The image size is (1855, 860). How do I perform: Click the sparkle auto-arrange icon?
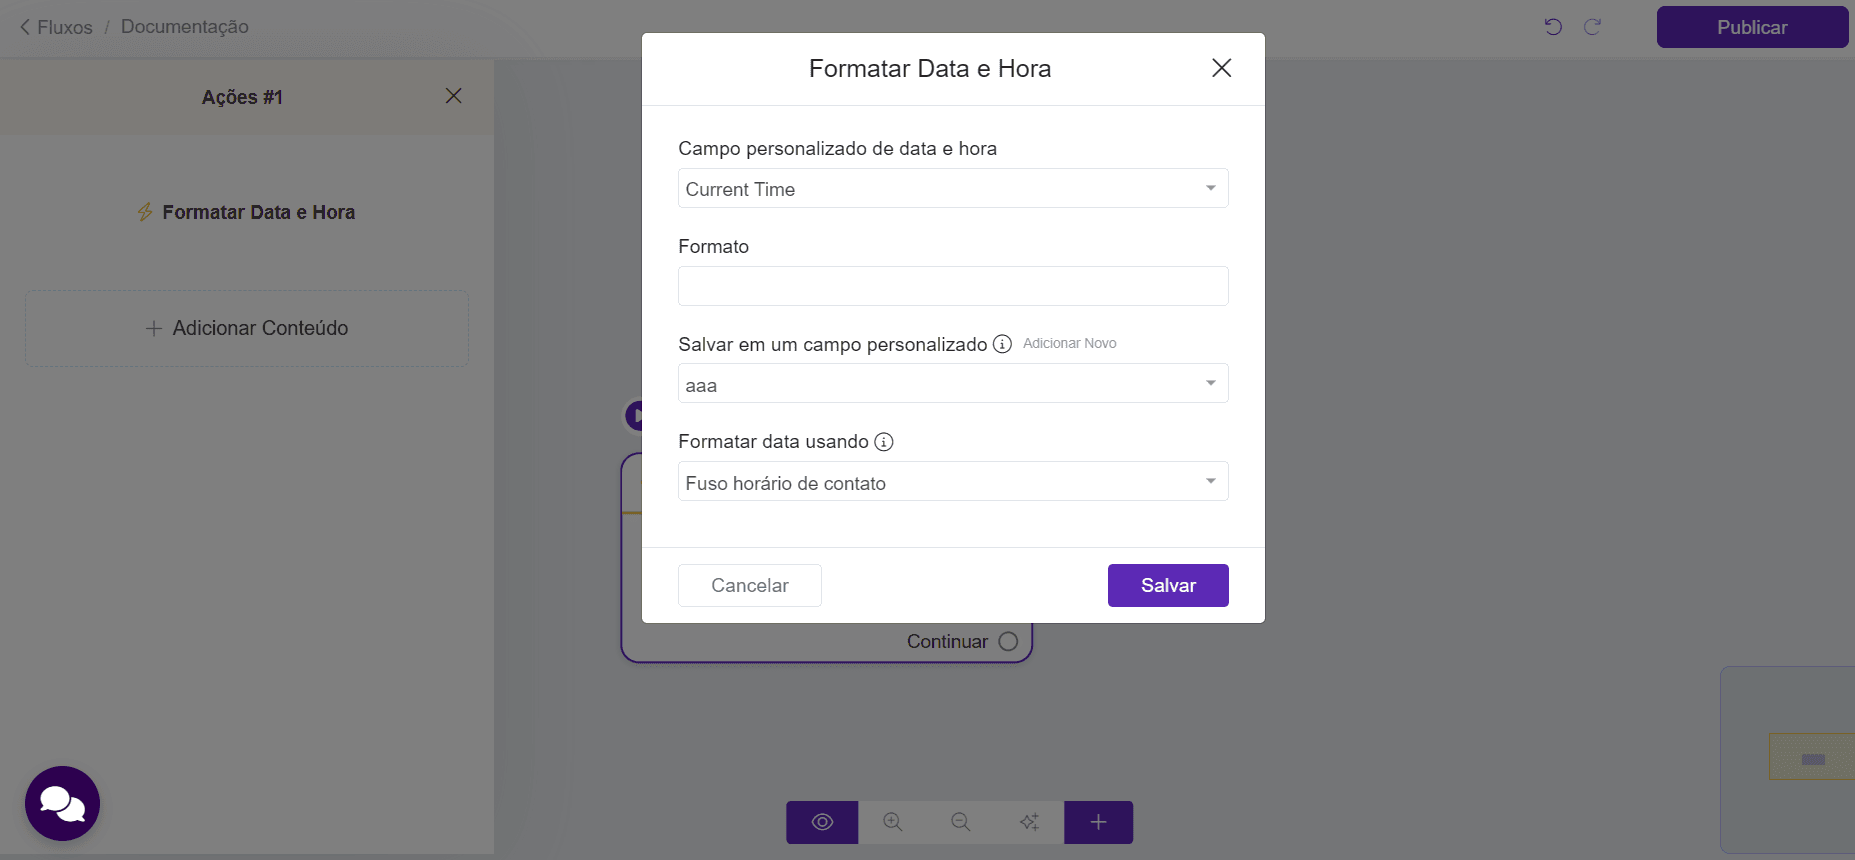click(1029, 822)
